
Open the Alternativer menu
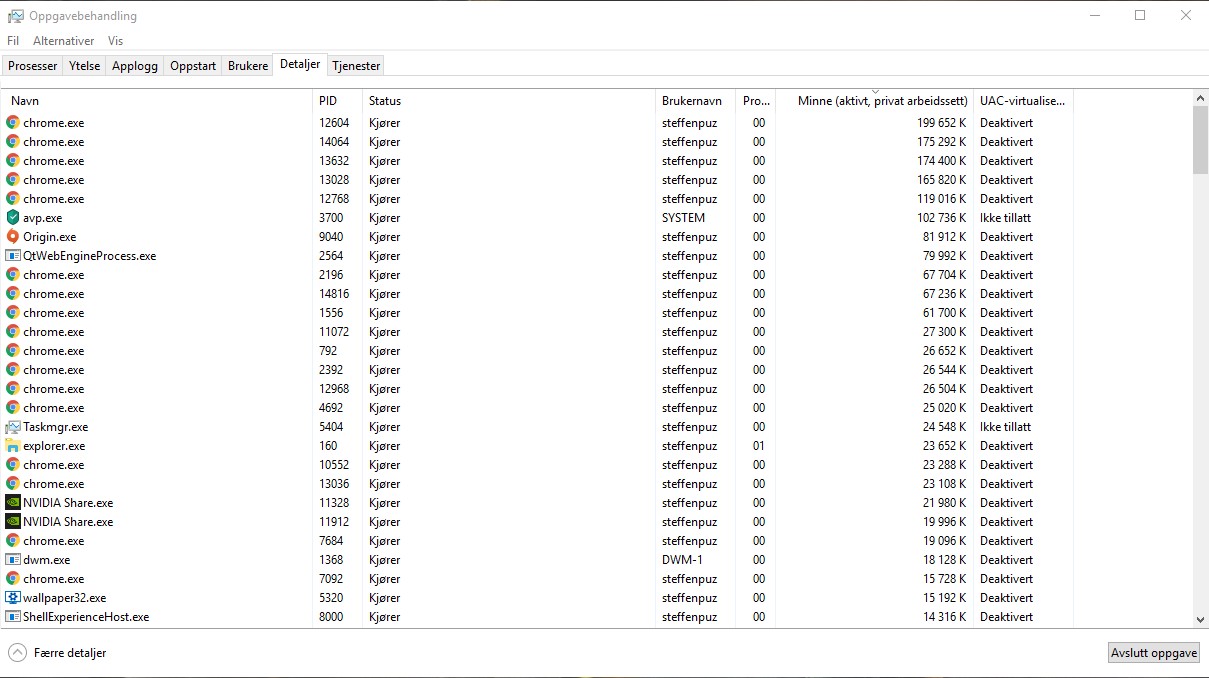point(64,41)
